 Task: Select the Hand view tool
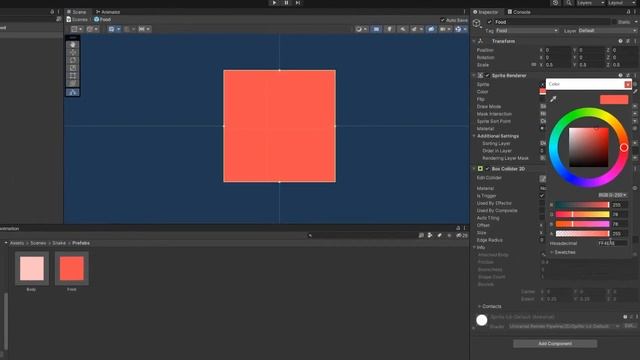[73, 44]
